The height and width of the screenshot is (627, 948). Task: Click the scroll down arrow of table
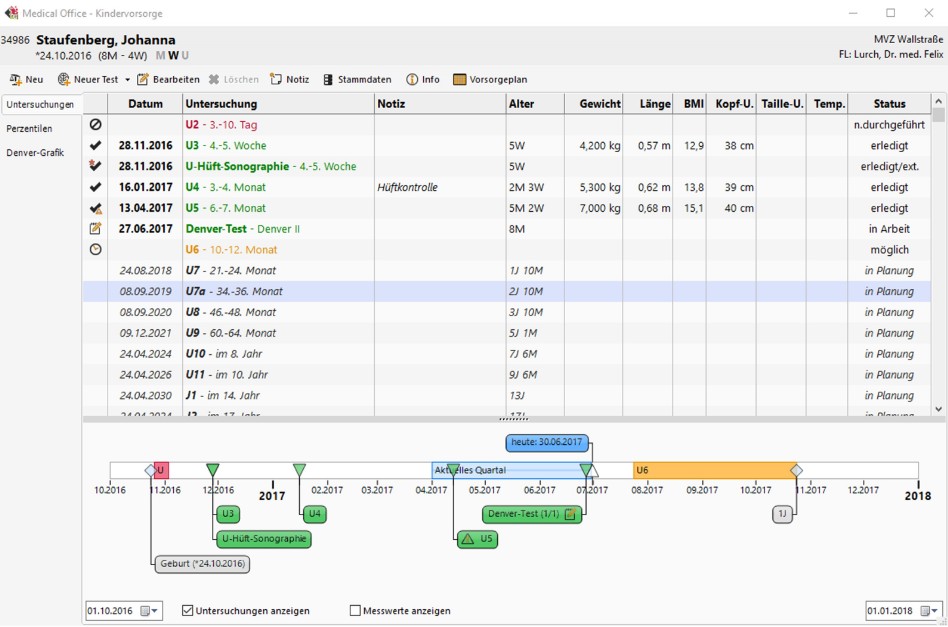(x=938, y=409)
